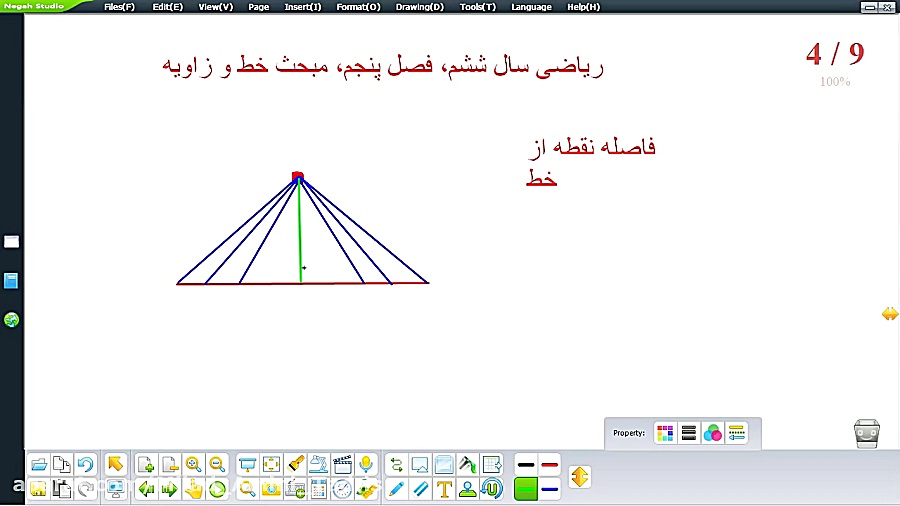Click the green curved path arrows icon
Viewport: 900px width, 506px height.
396,464
